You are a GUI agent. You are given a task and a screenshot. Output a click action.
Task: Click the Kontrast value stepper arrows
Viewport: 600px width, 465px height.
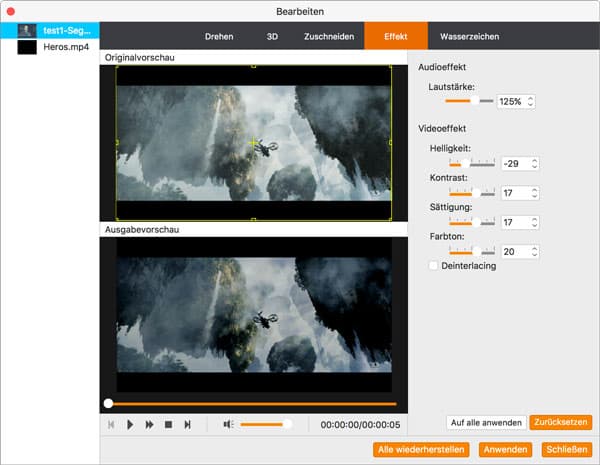(x=535, y=193)
